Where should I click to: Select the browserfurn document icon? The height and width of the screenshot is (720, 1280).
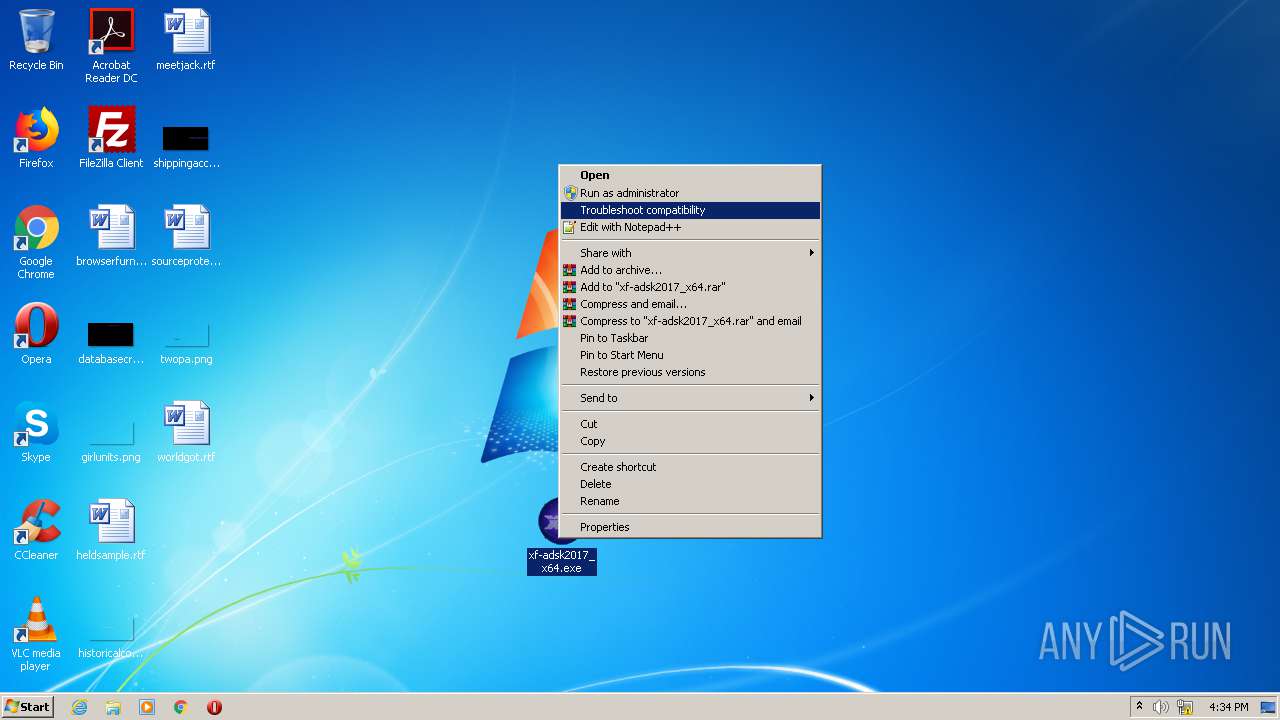pyautogui.click(x=111, y=236)
